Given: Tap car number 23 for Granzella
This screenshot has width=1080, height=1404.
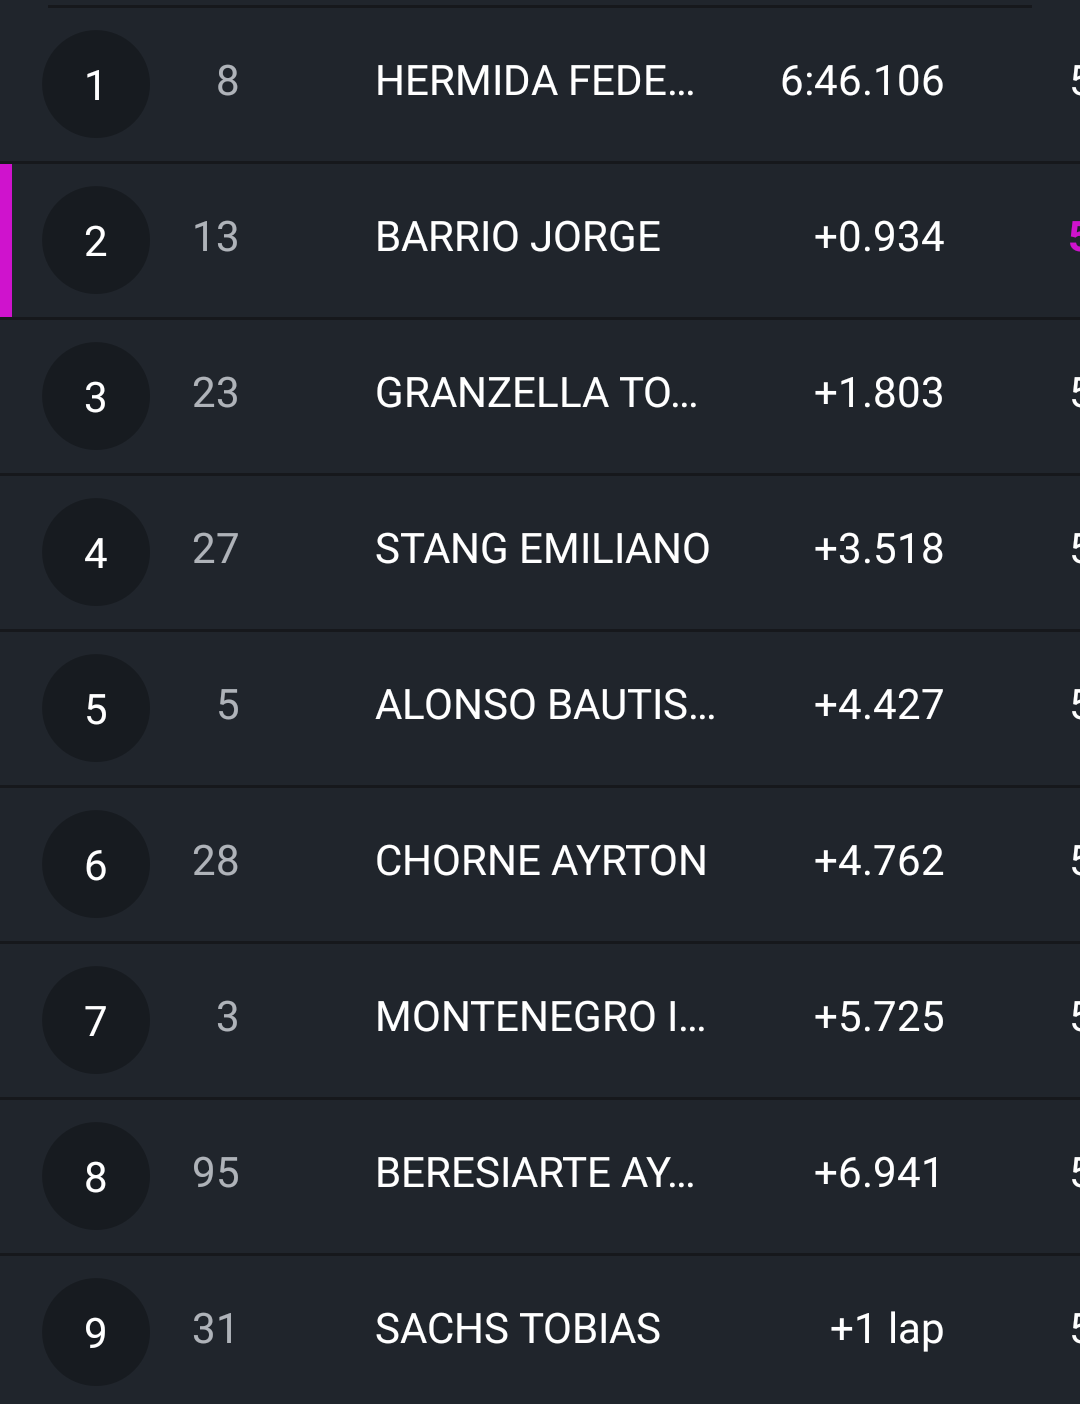Looking at the screenshot, I should click(215, 393).
